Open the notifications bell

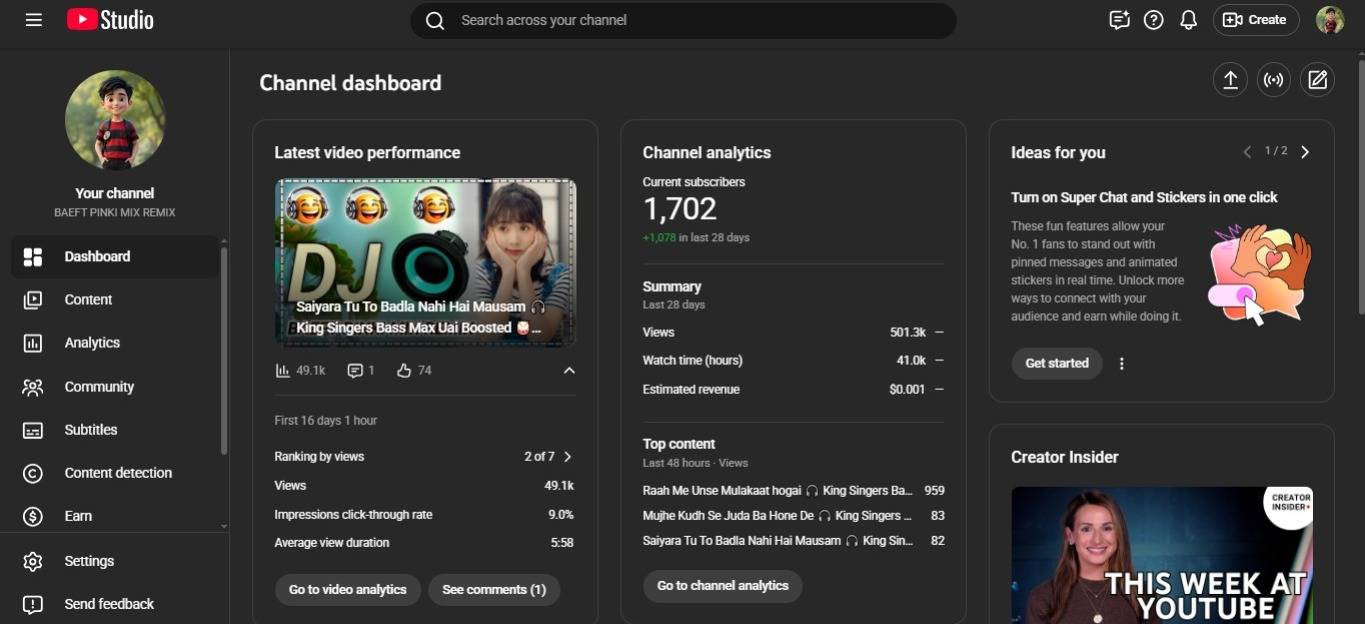tap(1188, 20)
